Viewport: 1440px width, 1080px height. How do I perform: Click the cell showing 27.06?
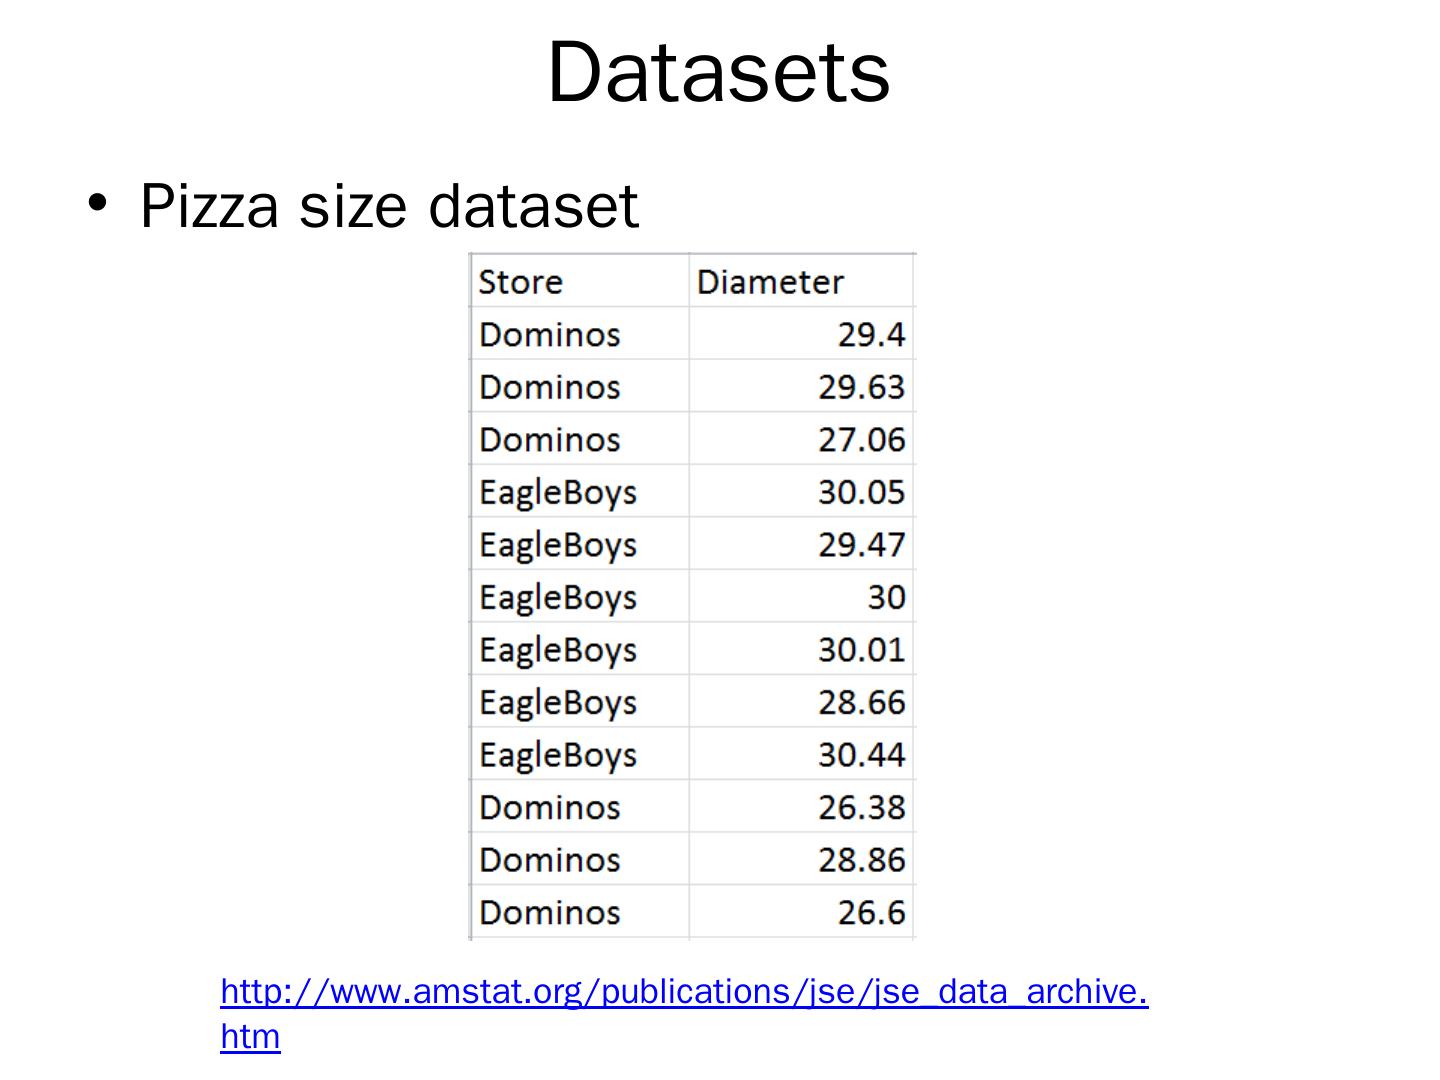click(x=861, y=440)
